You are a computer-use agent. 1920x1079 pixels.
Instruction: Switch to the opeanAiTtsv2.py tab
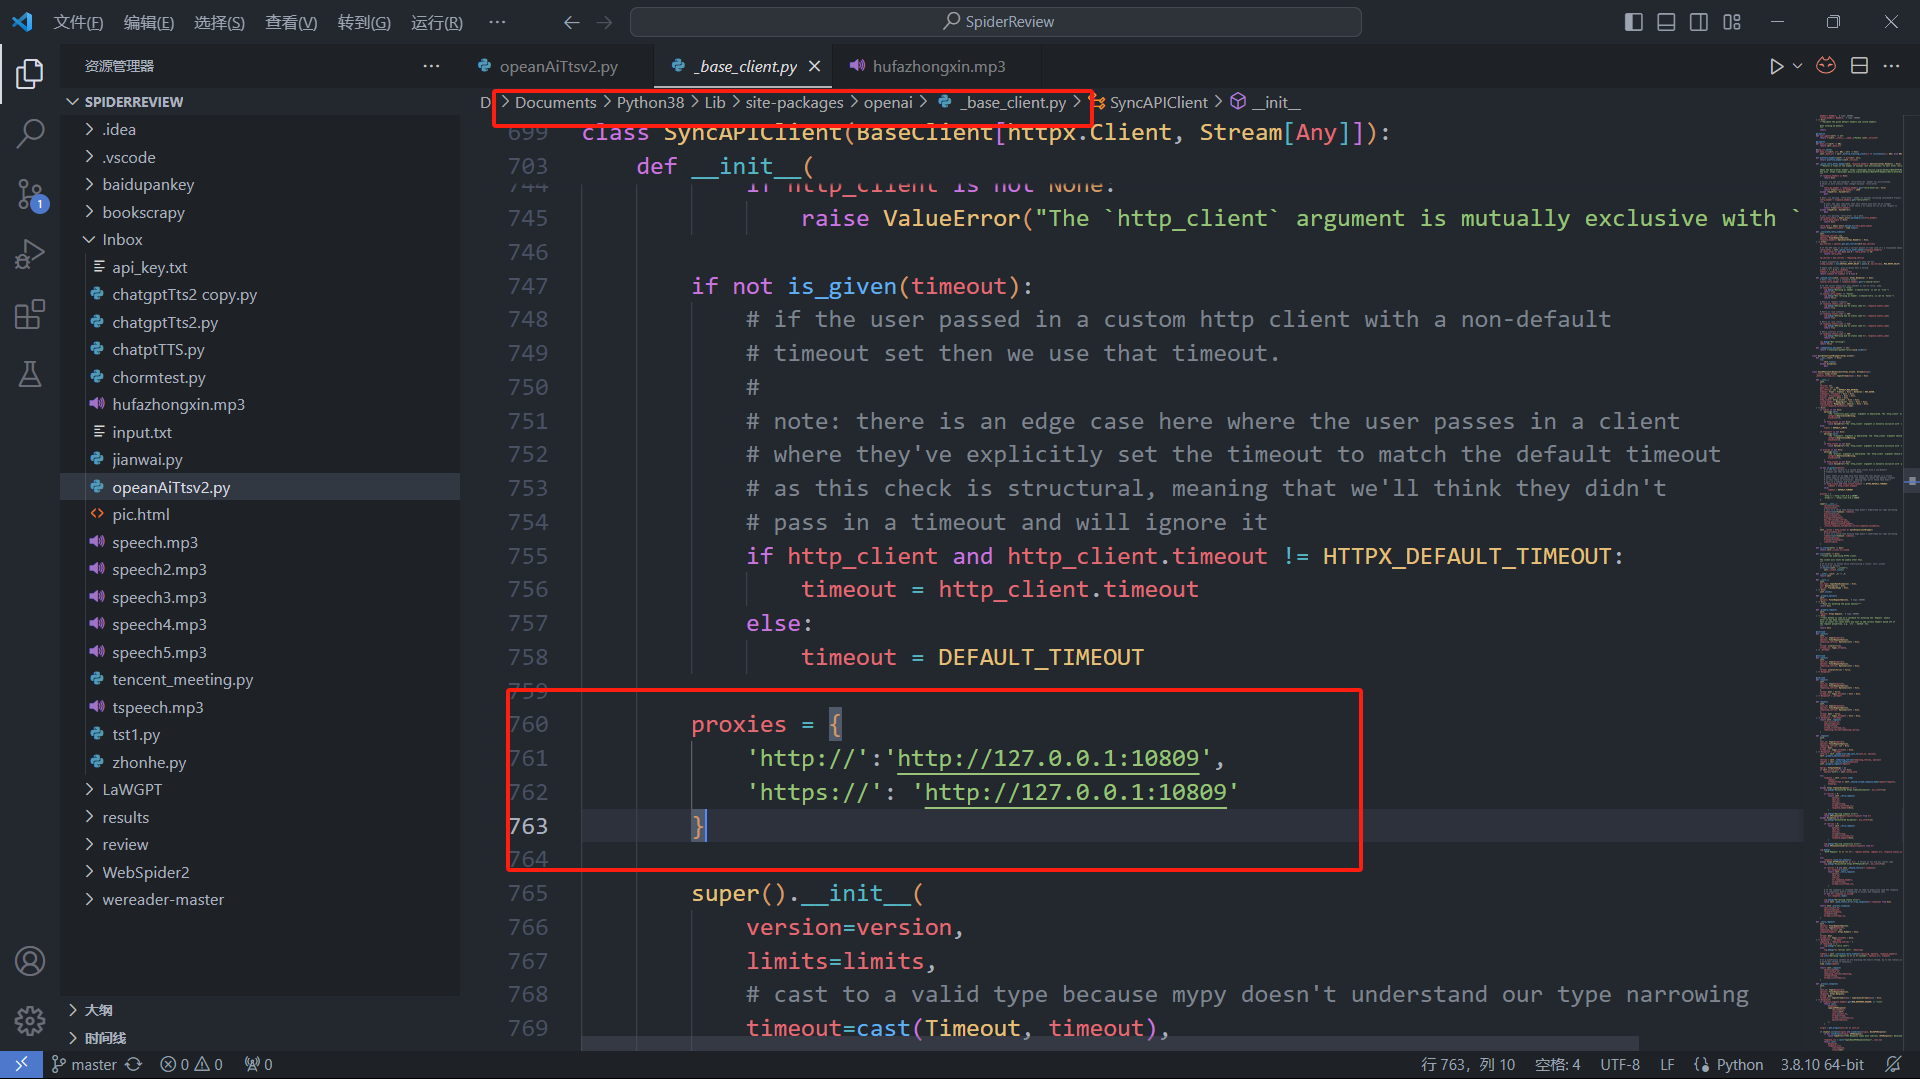point(558,66)
